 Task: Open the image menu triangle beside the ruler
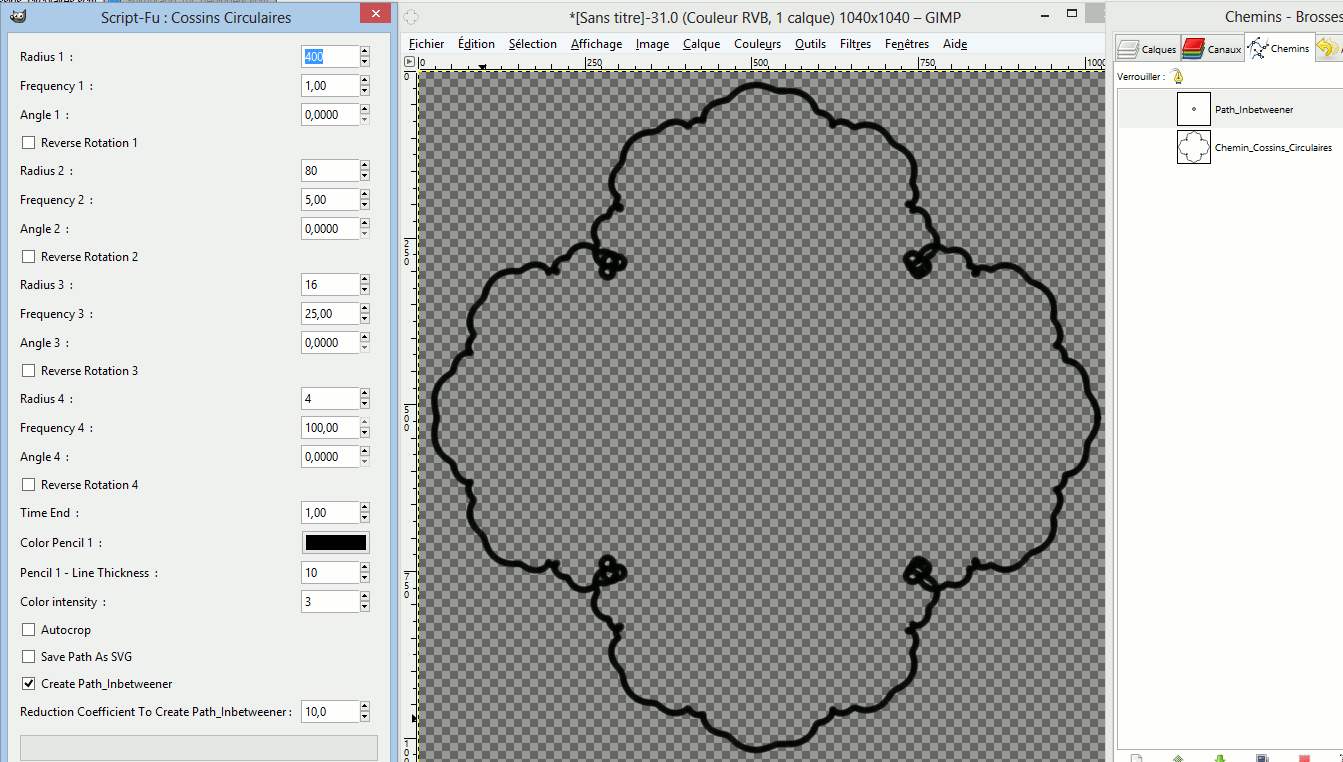pyautogui.click(x=408, y=62)
